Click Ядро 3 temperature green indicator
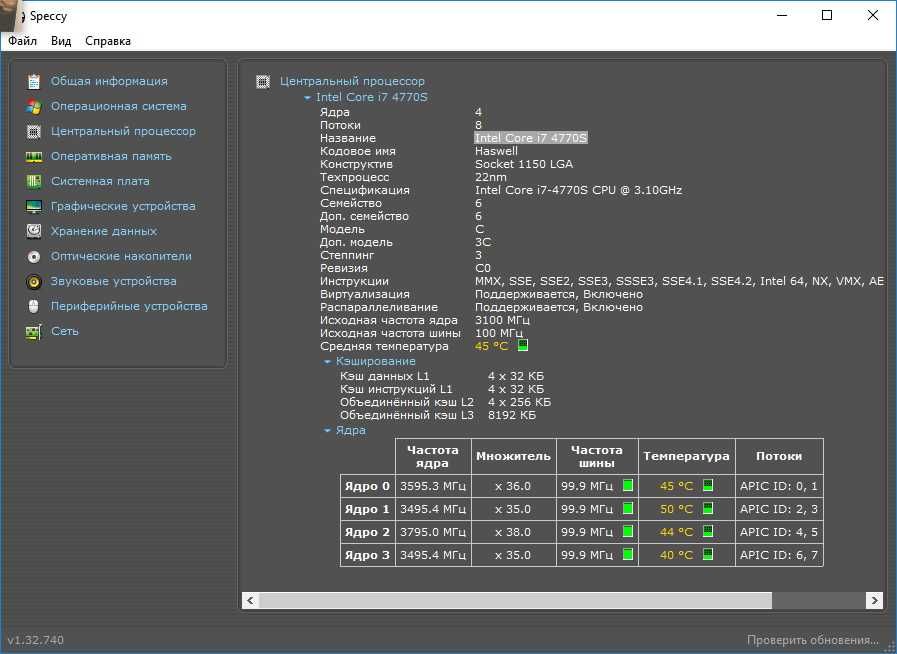The image size is (897, 654). [708, 554]
